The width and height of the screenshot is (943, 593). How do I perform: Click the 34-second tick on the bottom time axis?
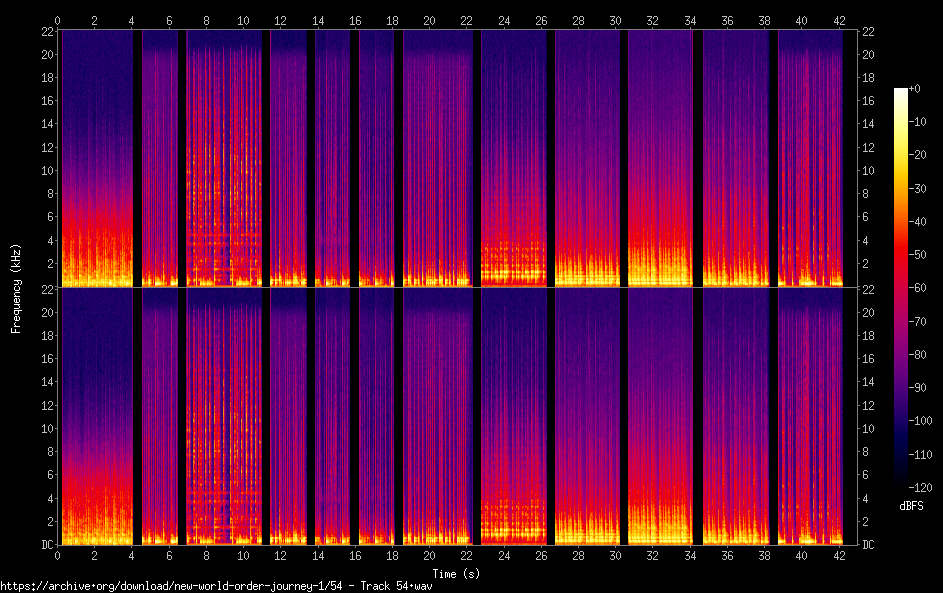pyautogui.click(x=689, y=555)
